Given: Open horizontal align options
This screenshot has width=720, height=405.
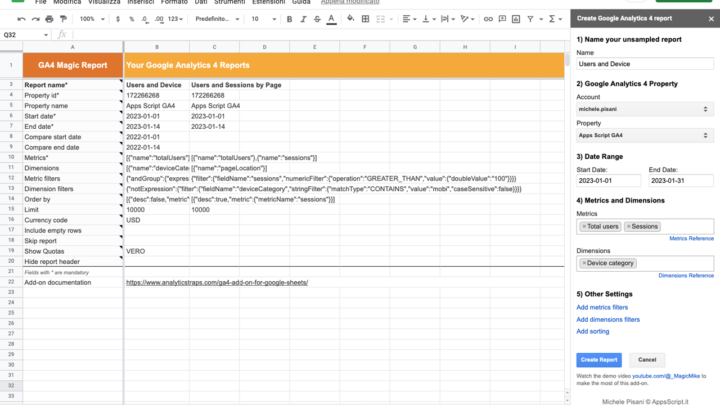Looking at the screenshot, I should pyautogui.click(x=409, y=19).
